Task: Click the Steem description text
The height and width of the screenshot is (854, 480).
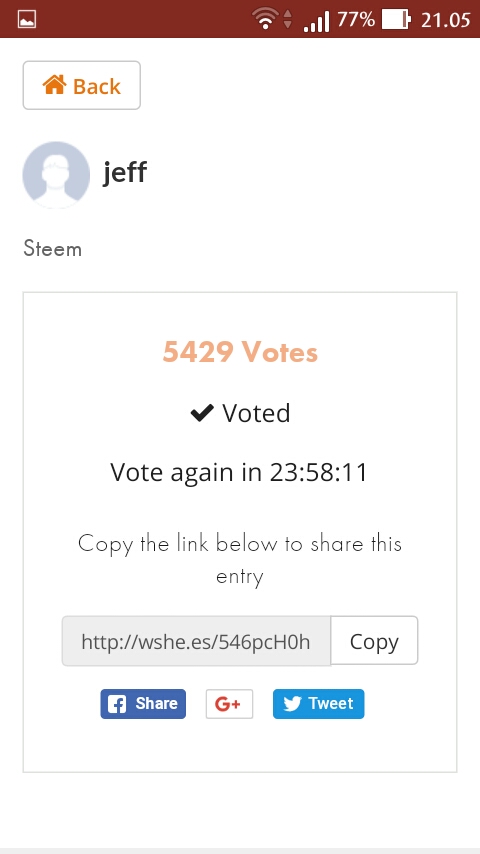Action: [x=52, y=249]
